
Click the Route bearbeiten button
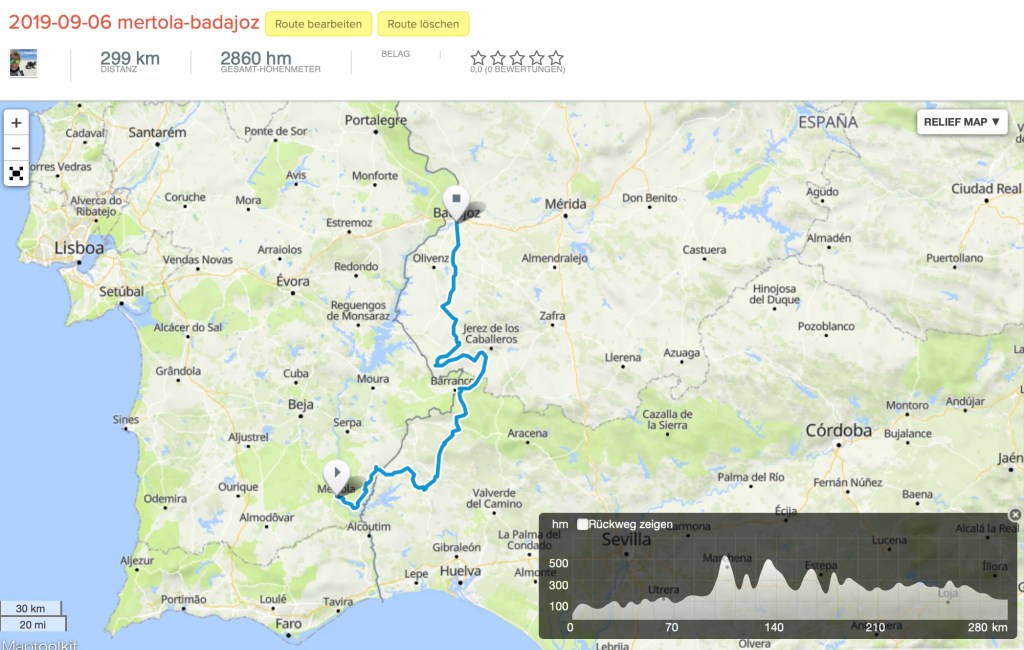319,24
